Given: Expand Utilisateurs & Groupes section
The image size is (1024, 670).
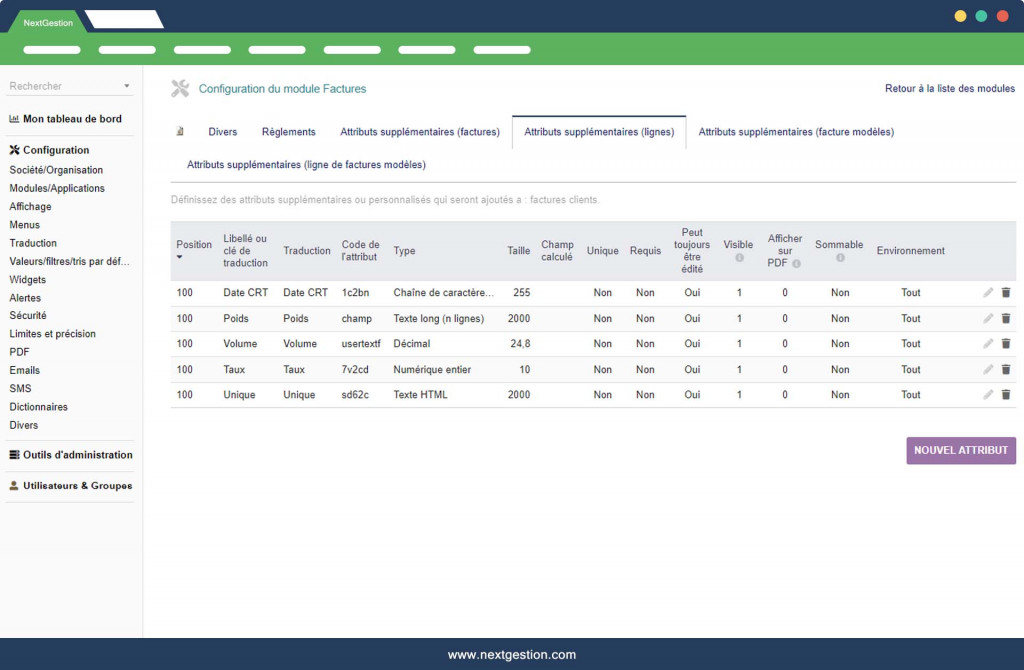Looking at the screenshot, I should (70, 486).
